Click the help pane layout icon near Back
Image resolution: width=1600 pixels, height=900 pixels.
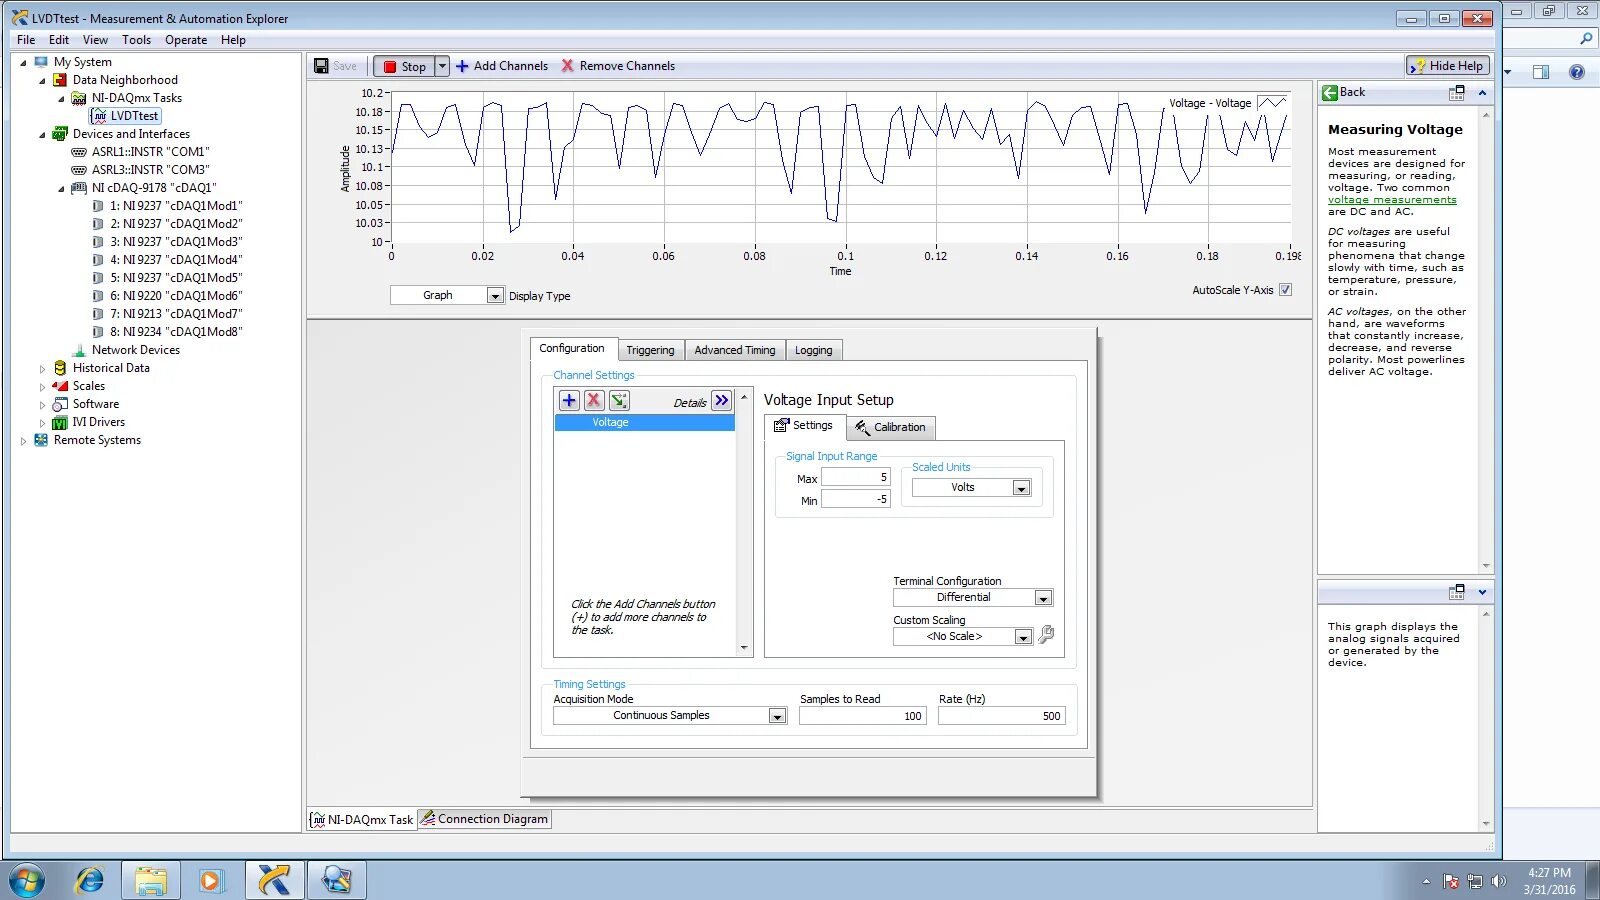[x=1457, y=93]
